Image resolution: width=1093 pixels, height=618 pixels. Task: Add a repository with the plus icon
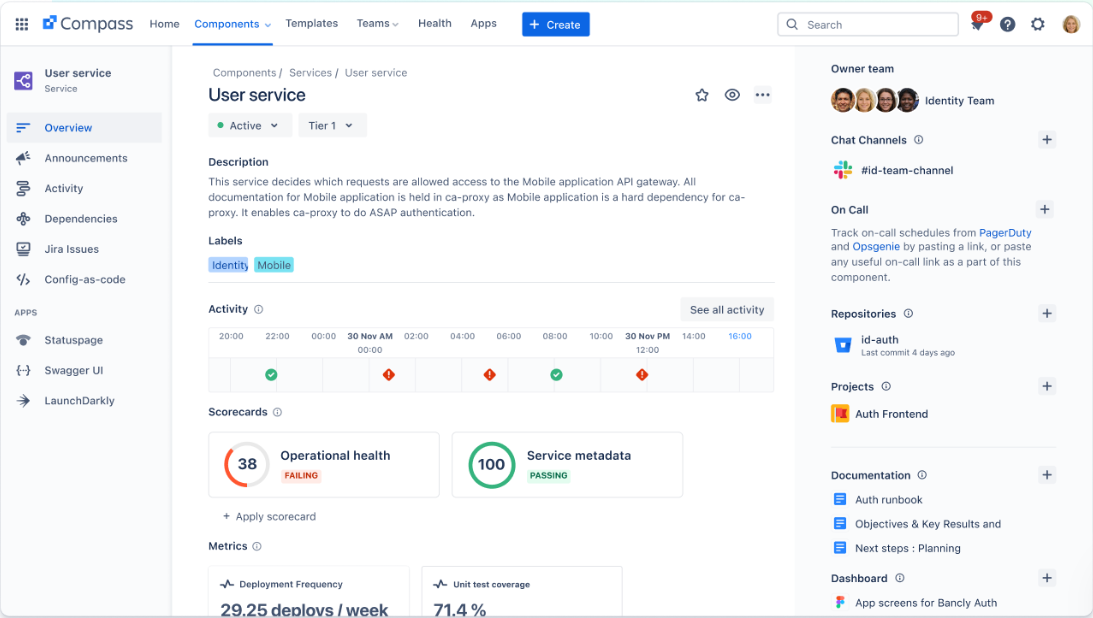[1047, 314]
